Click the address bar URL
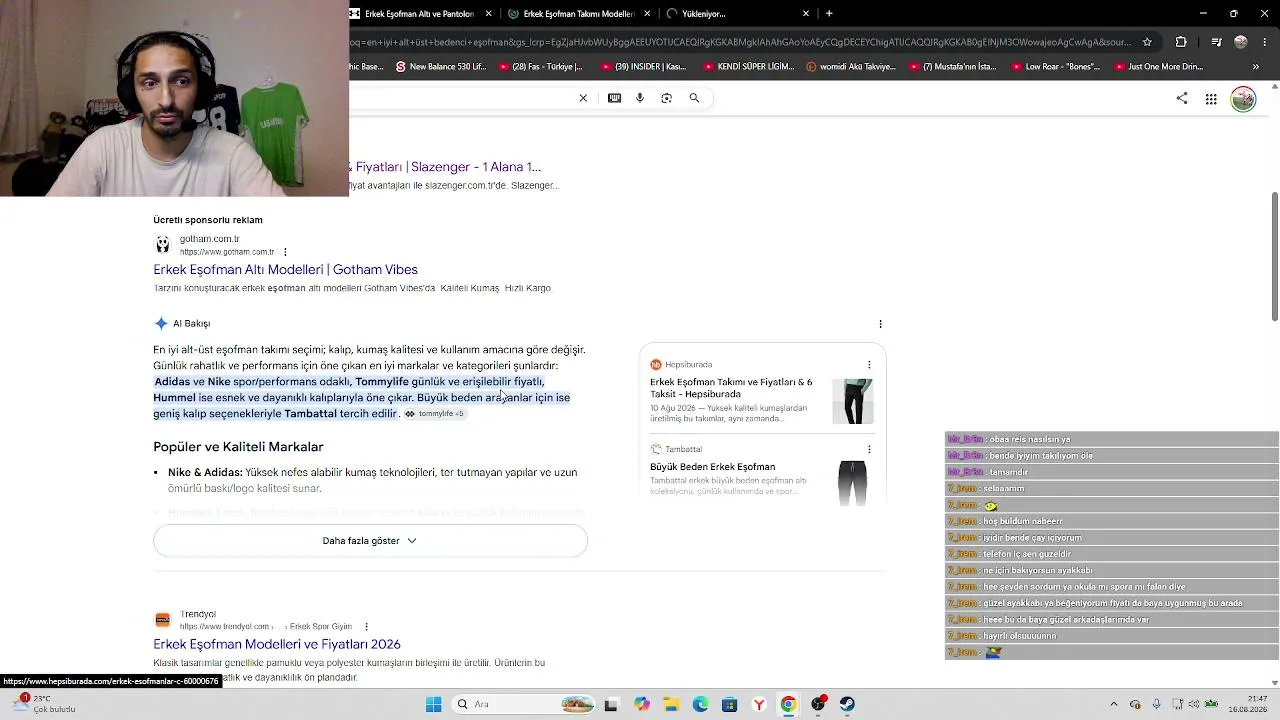This screenshot has height=720, width=1280. click(741, 42)
